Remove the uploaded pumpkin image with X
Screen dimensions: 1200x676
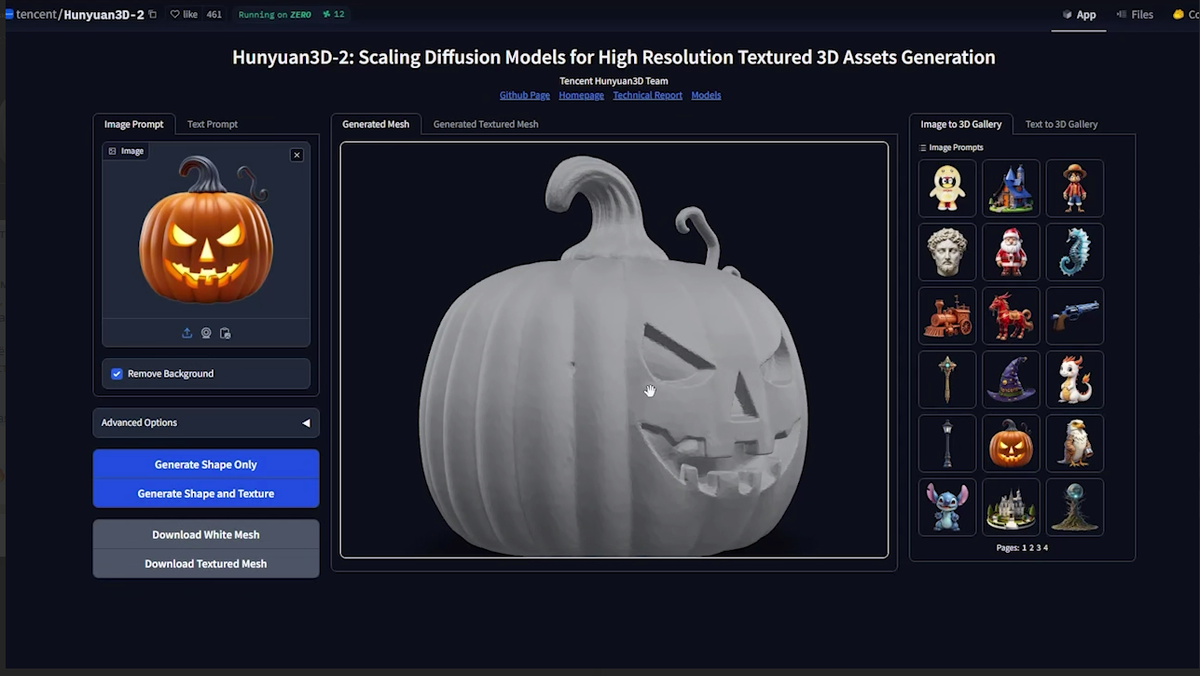pyautogui.click(x=297, y=154)
